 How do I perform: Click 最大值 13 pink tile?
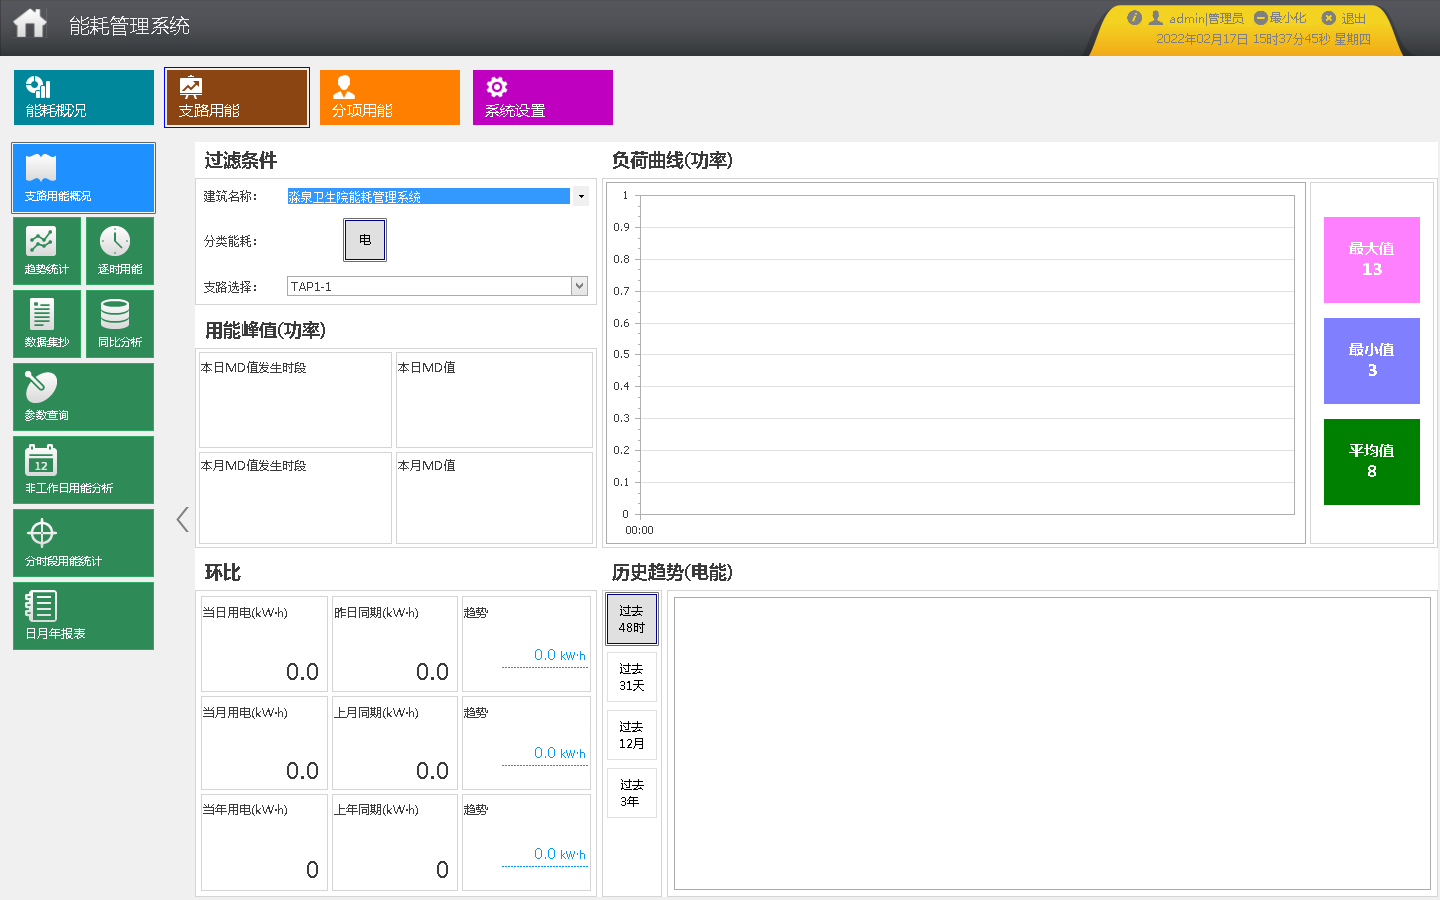pyautogui.click(x=1372, y=260)
